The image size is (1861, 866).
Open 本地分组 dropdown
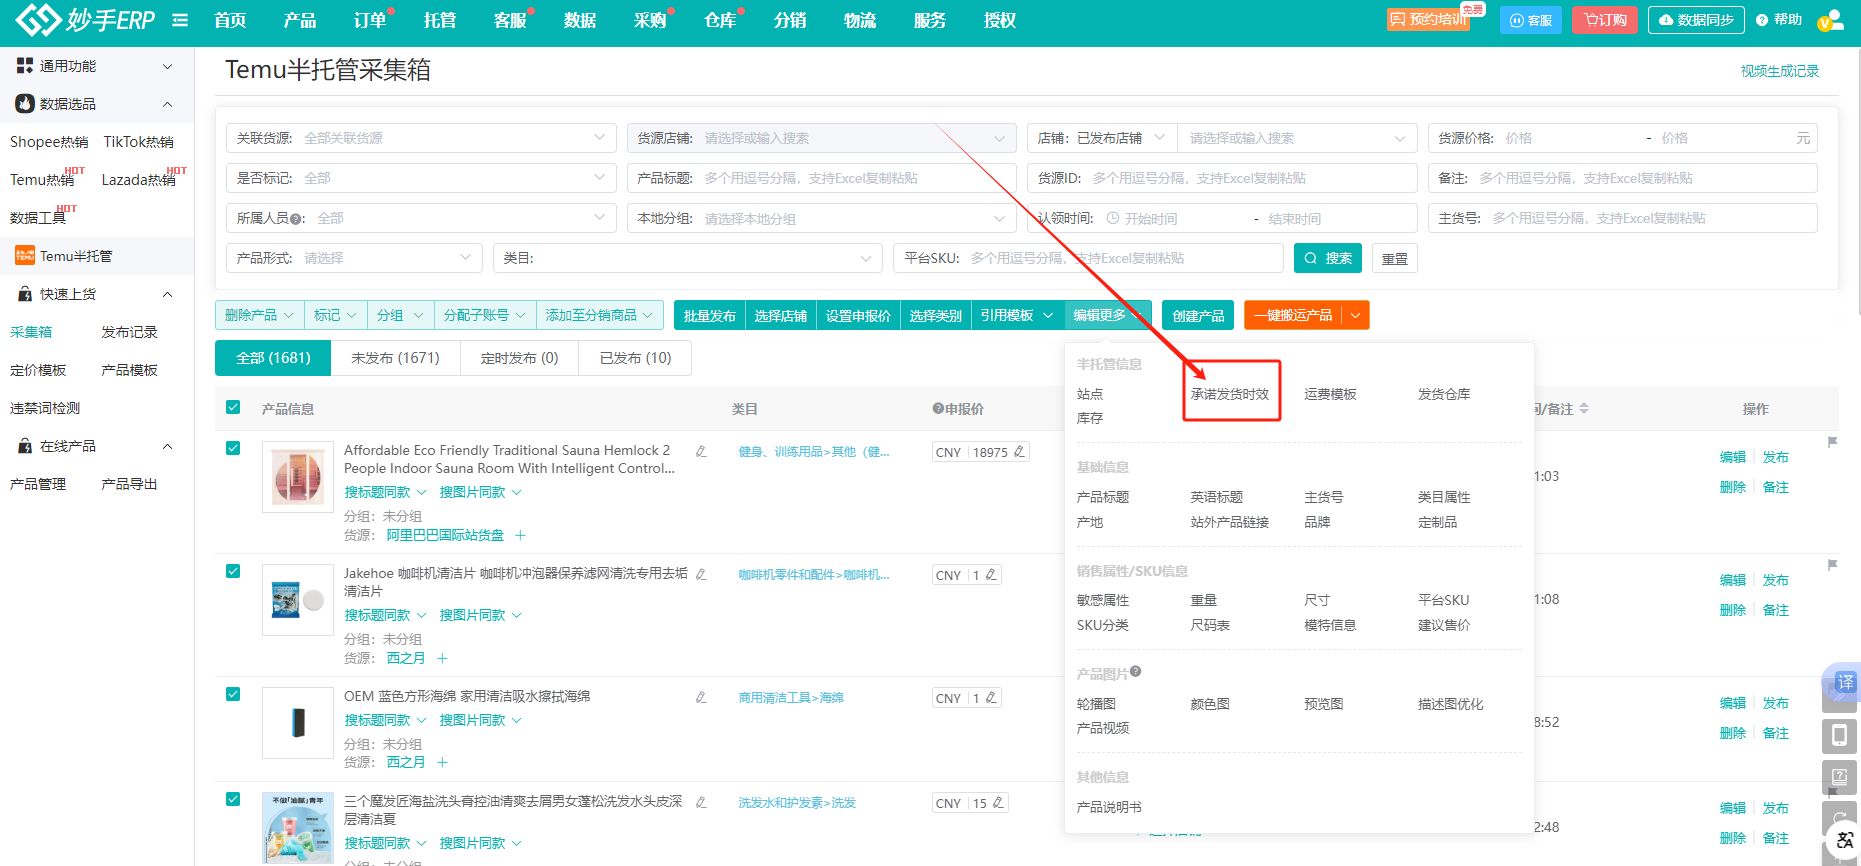coord(822,218)
